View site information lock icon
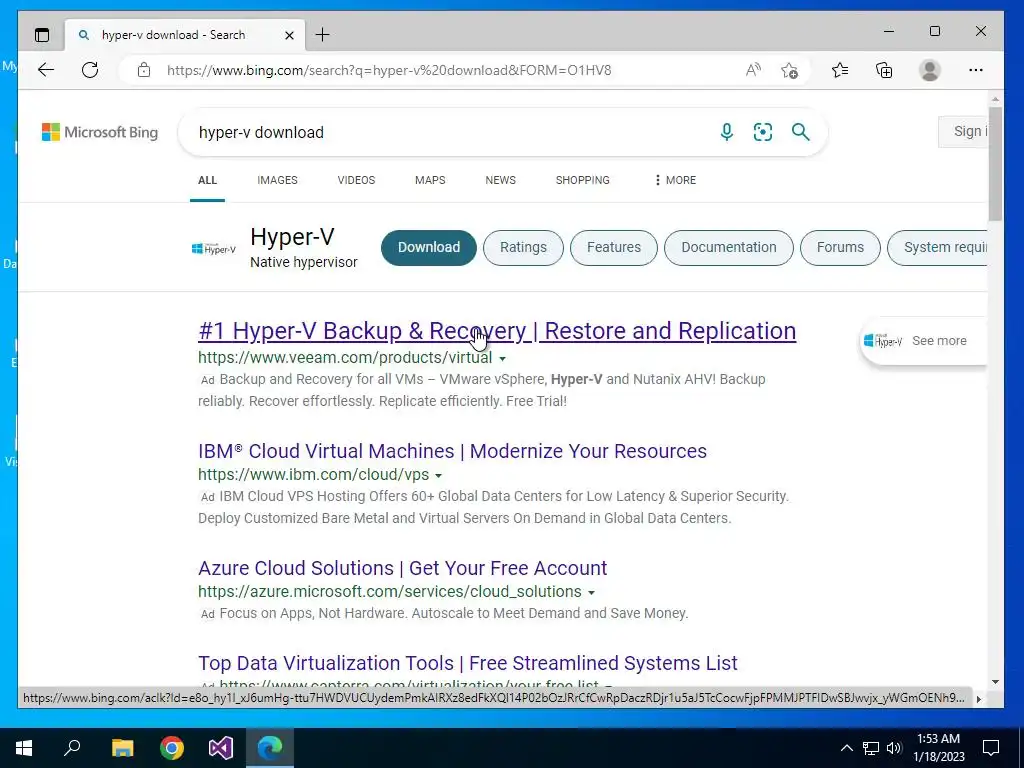The width and height of the screenshot is (1024, 768). (144, 70)
